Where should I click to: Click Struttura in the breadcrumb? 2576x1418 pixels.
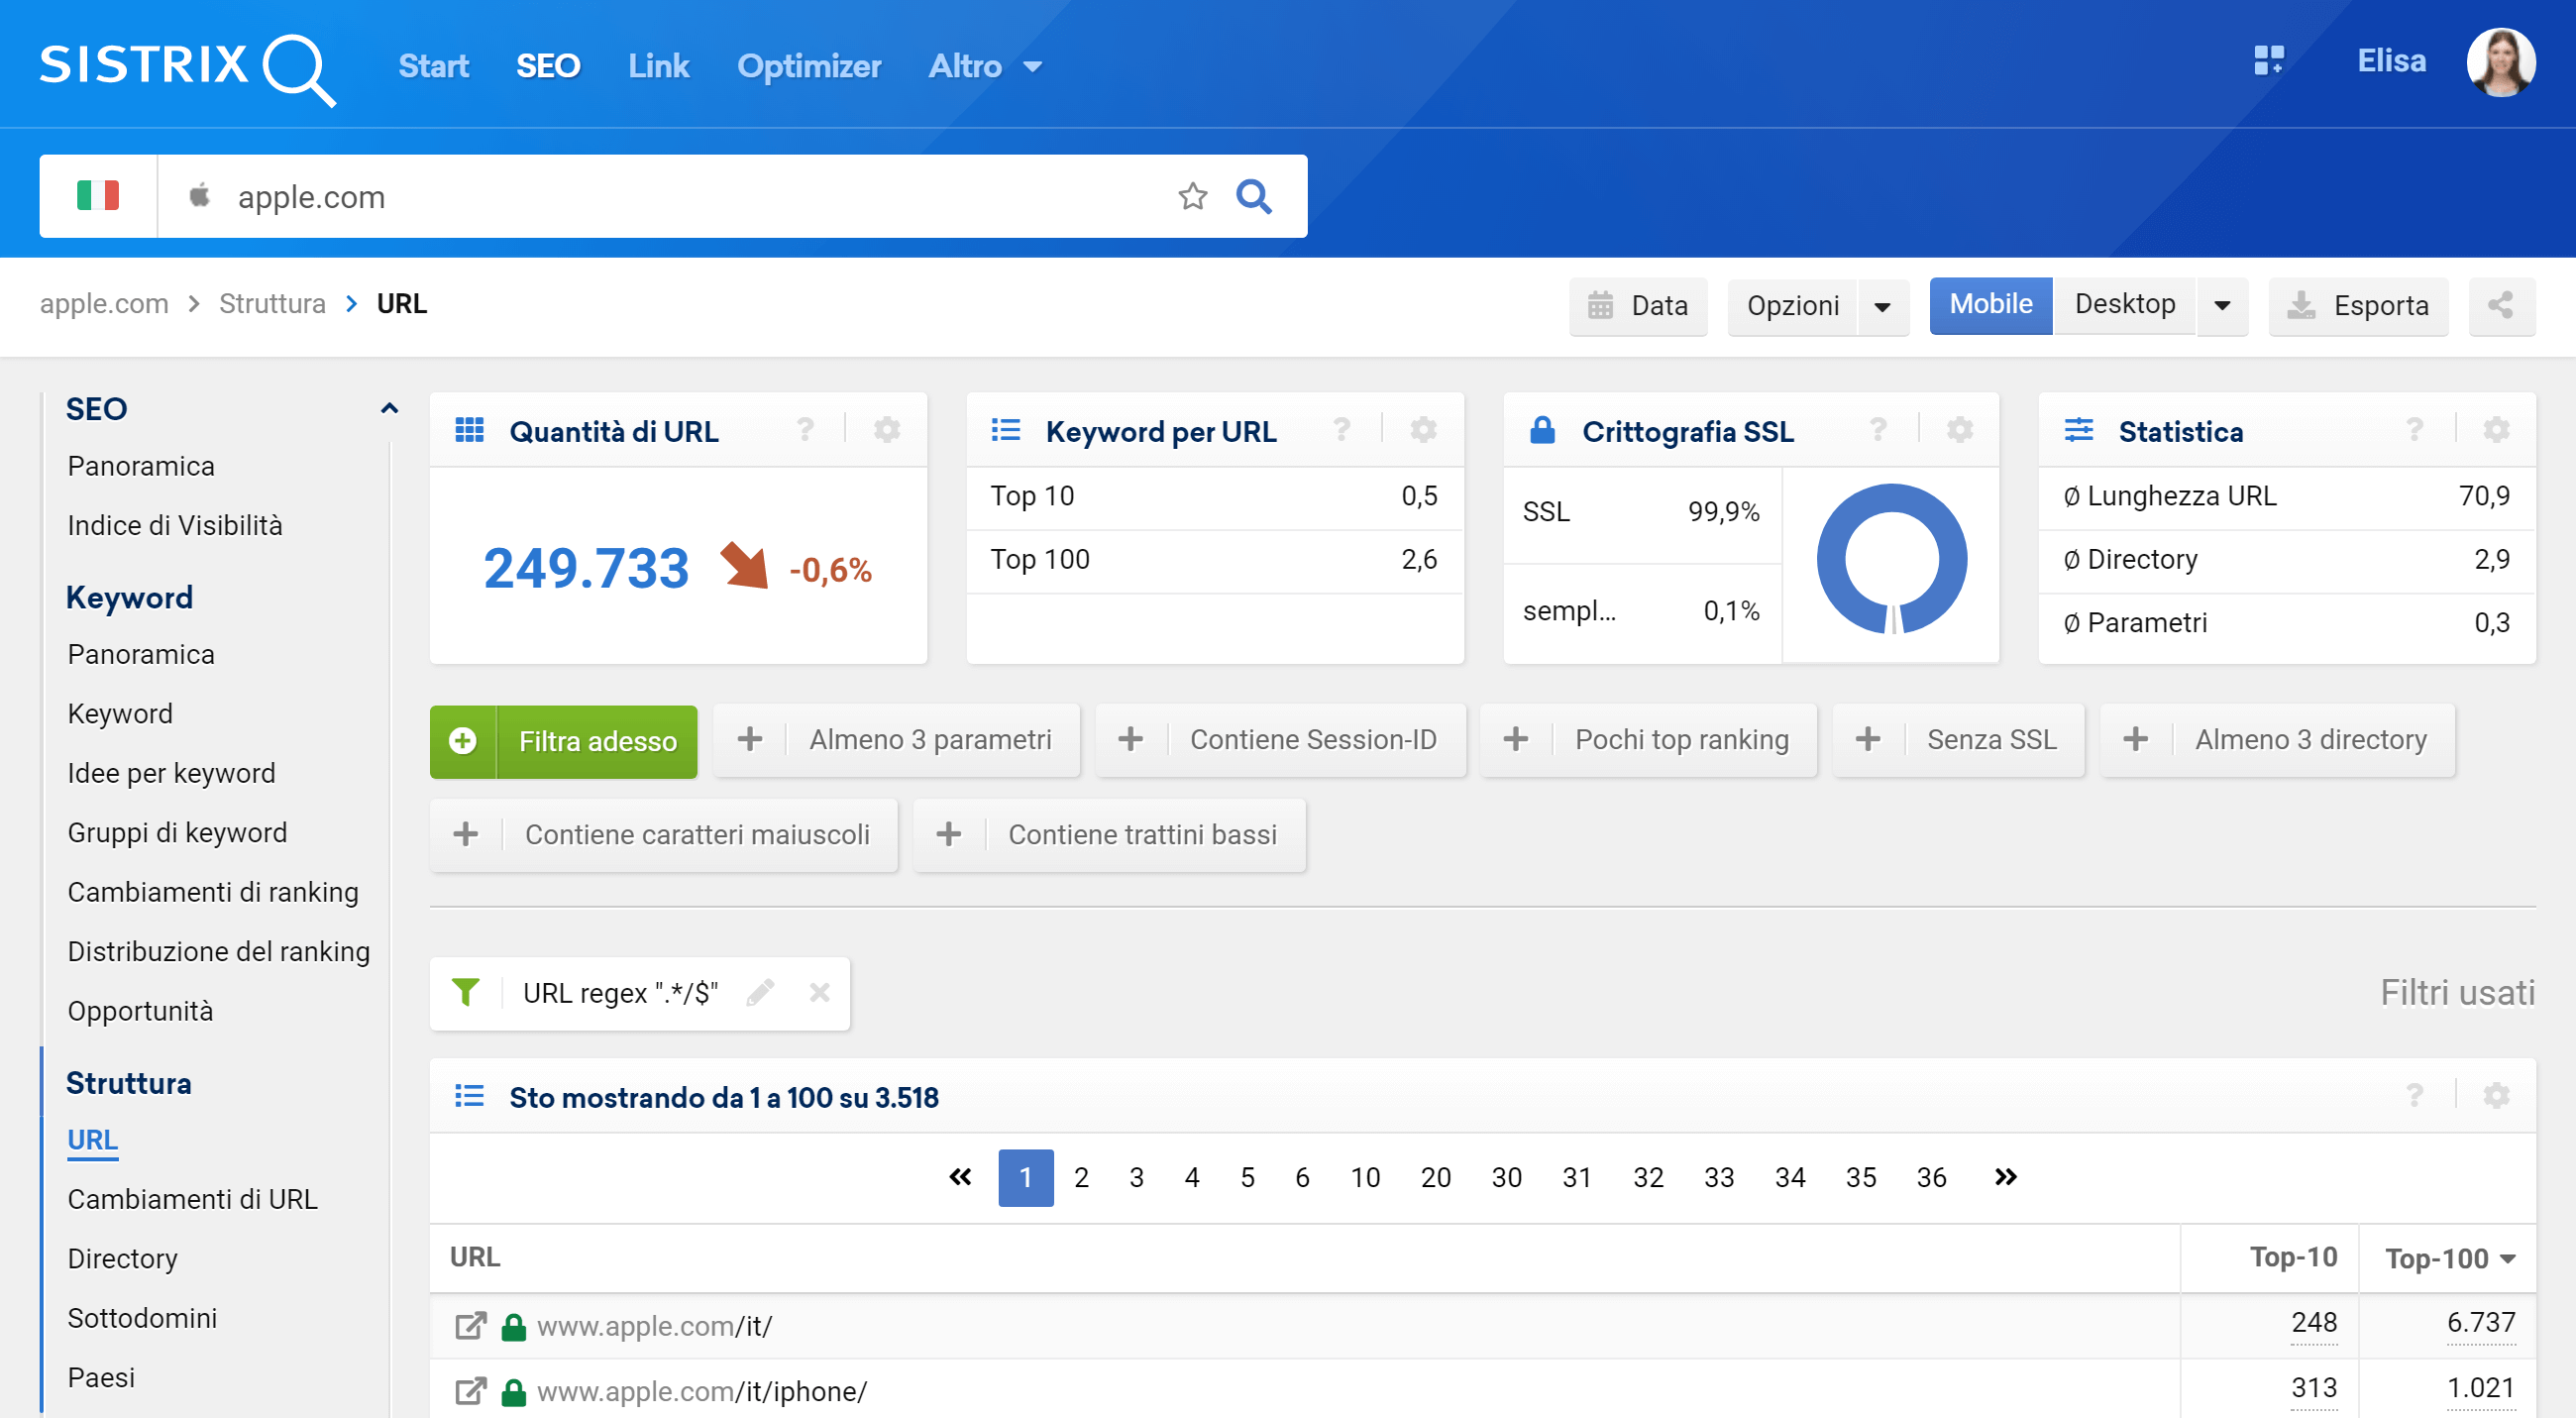(x=272, y=303)
